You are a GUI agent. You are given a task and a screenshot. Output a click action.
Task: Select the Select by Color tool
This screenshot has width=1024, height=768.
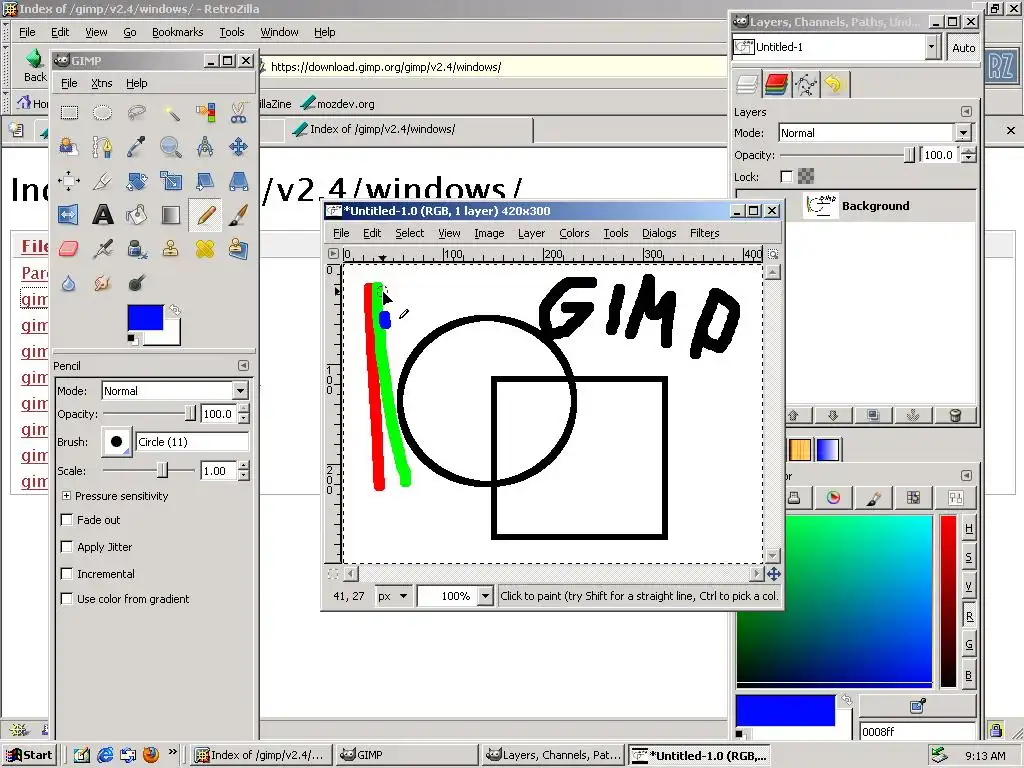205,113
